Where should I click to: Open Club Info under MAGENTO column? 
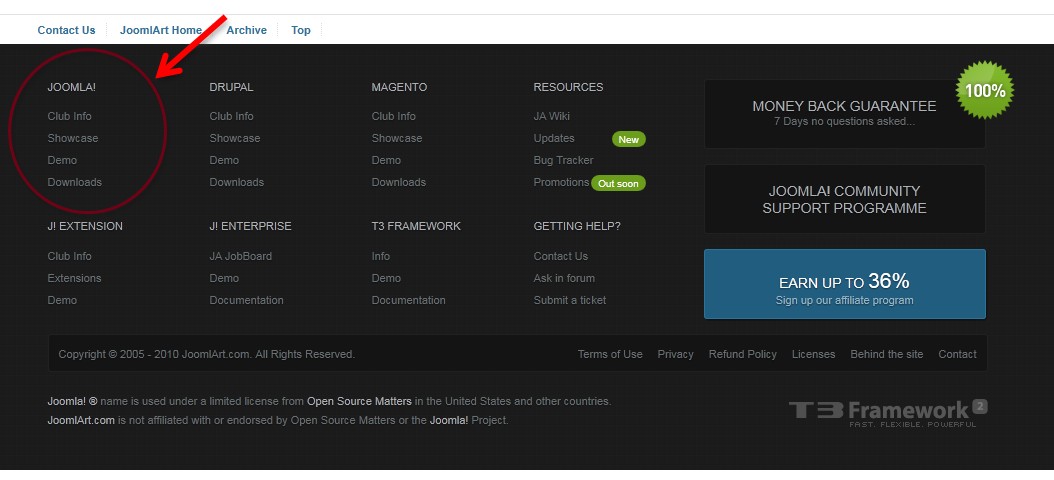[393, 116]
